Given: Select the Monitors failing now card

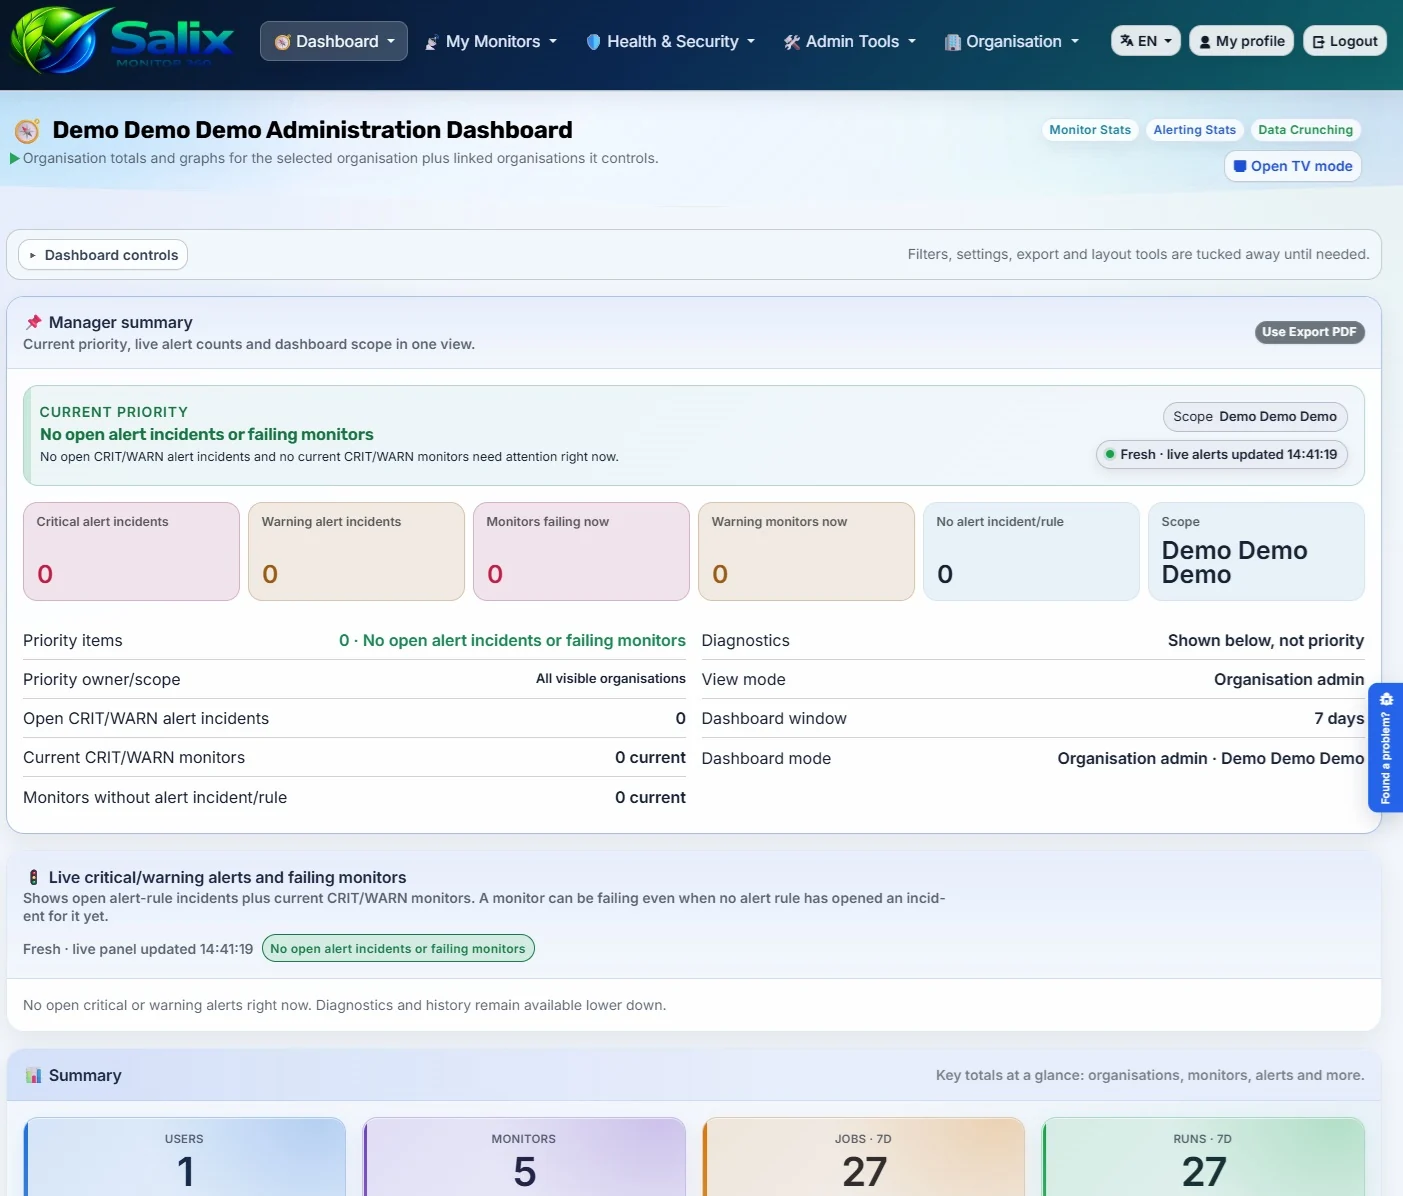Looking at the screenshot, I should tap(581, 551).
